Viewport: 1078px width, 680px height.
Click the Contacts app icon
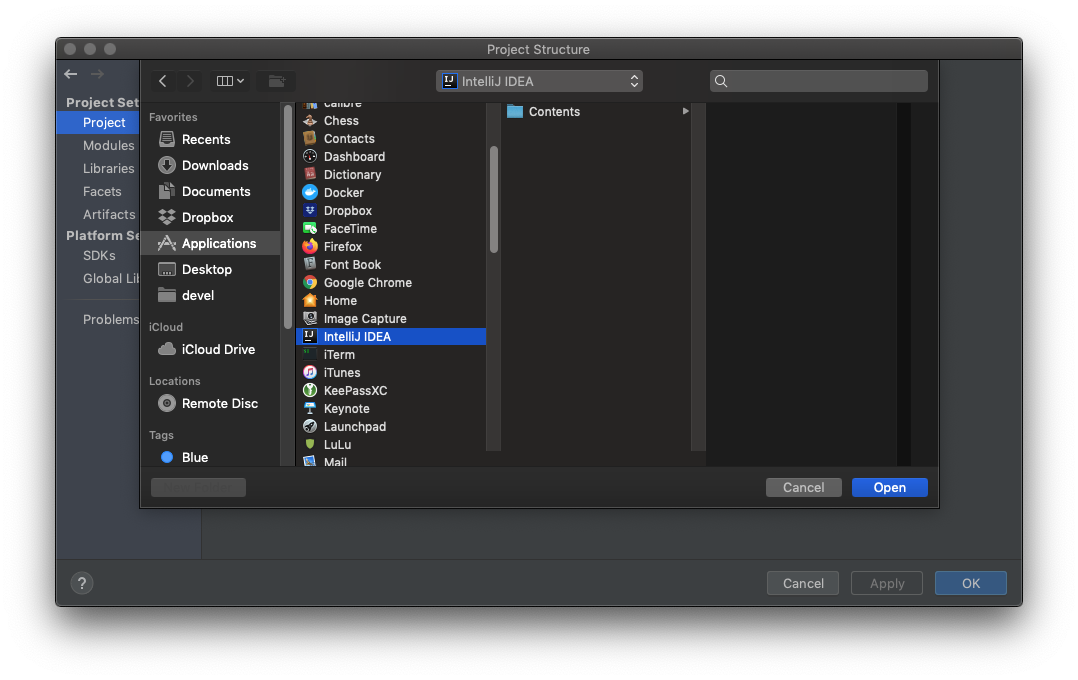[x=310, y=138]
